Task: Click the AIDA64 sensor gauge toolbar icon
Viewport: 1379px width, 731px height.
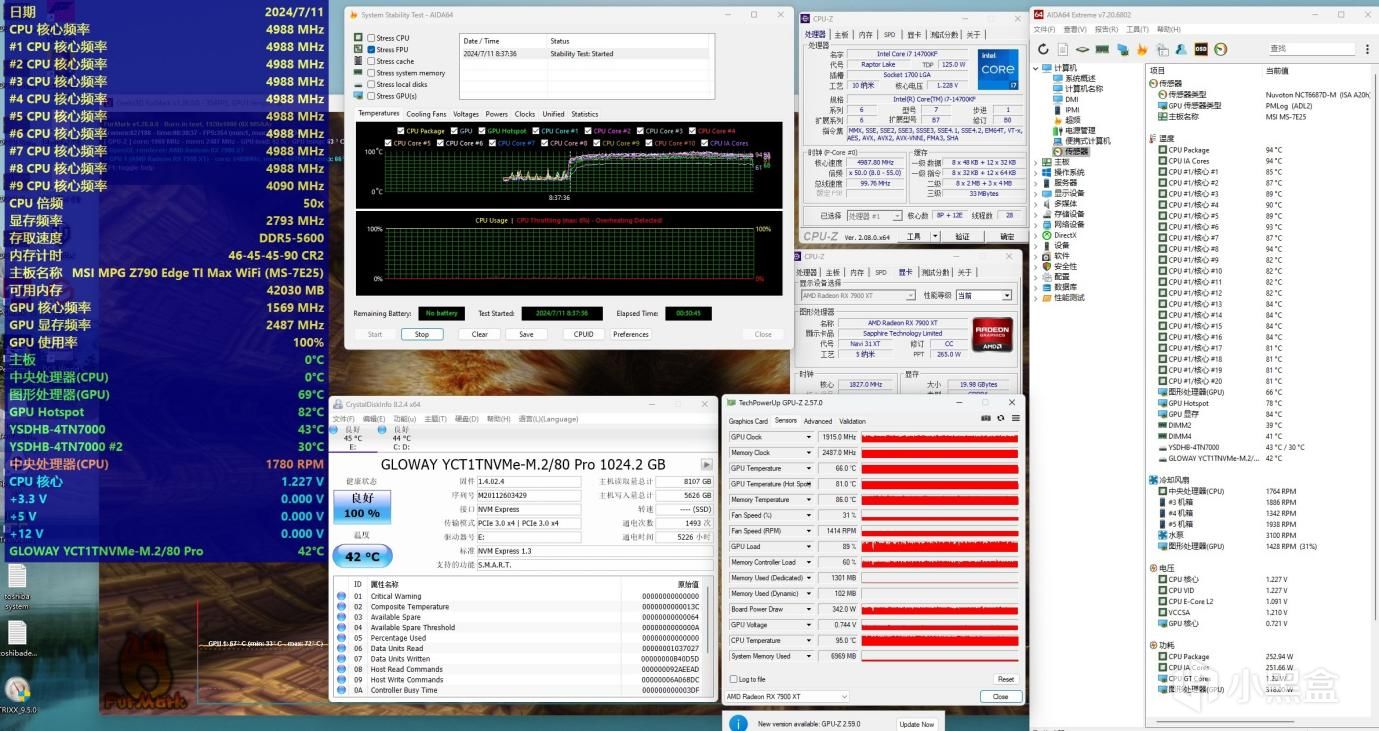Action: [1220, 49]
